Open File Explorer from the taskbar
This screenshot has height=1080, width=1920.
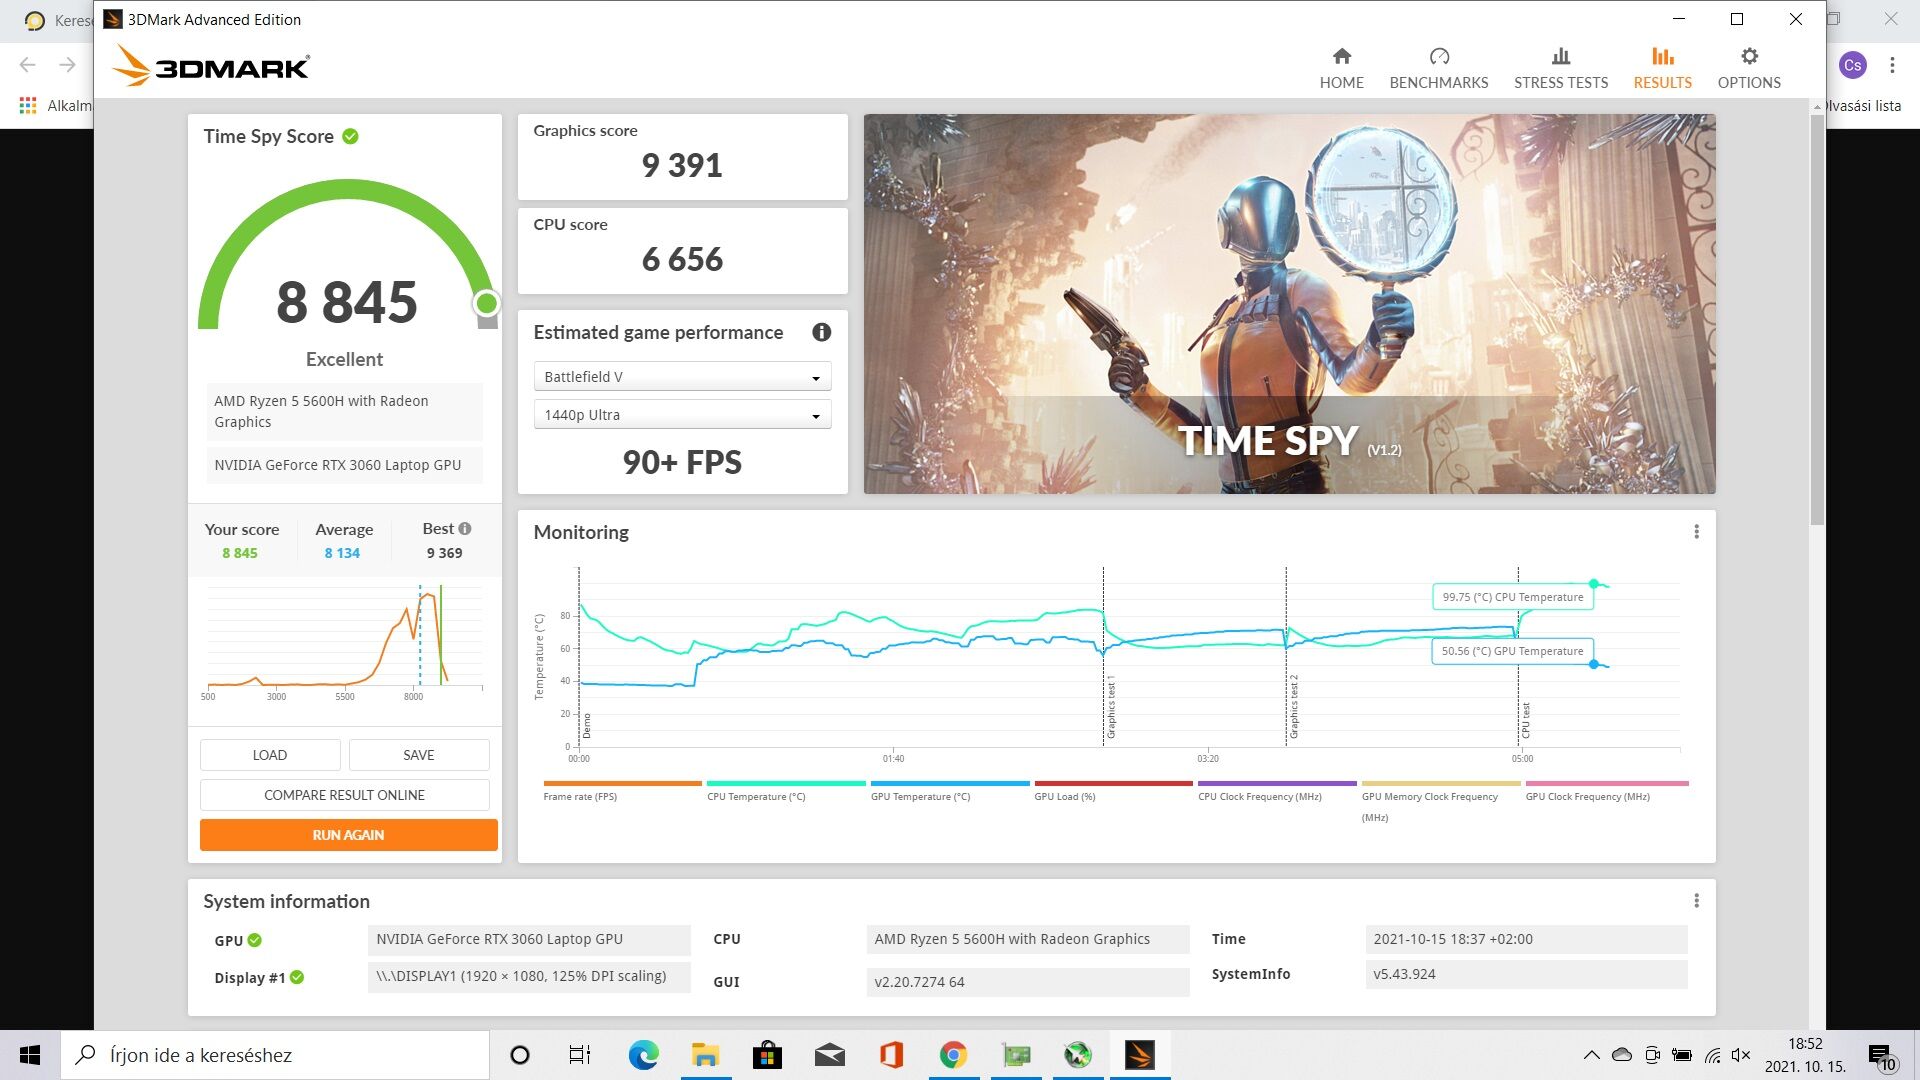[705, 1055]
